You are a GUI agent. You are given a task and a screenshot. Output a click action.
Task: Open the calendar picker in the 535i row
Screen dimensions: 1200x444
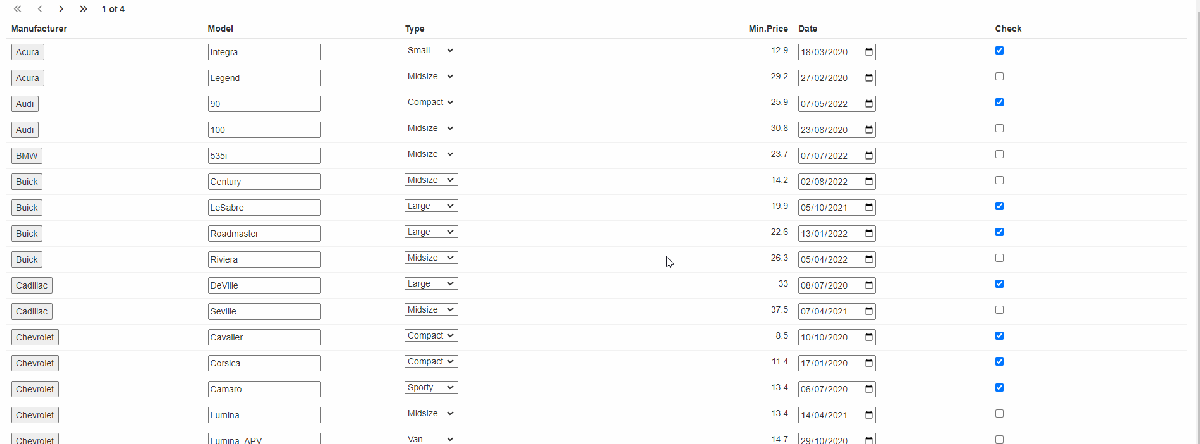(868, 155)
